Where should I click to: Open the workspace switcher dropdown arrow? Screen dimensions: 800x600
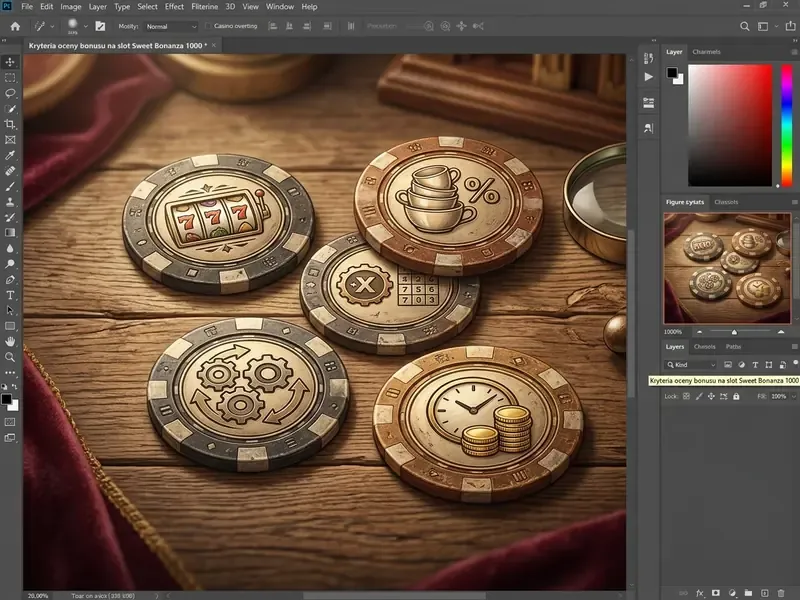777,26
